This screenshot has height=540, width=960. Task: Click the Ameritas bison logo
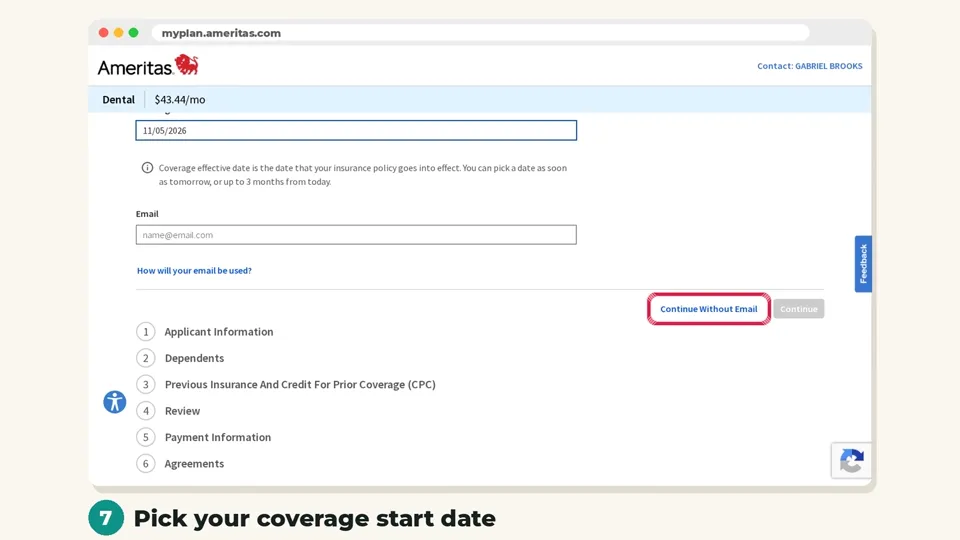(x=148, y=65)
